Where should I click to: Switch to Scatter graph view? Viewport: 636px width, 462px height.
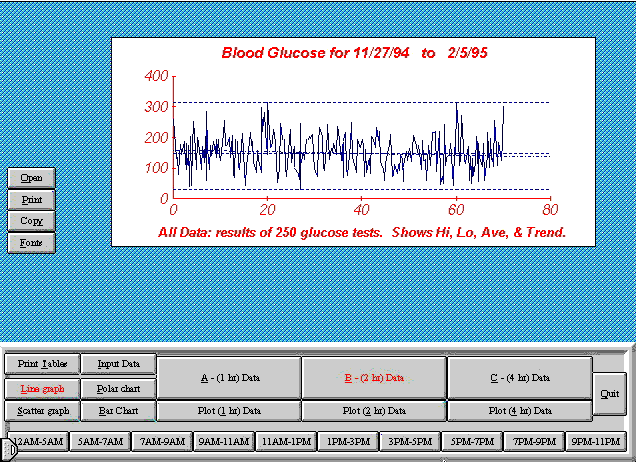pos(42,410)
